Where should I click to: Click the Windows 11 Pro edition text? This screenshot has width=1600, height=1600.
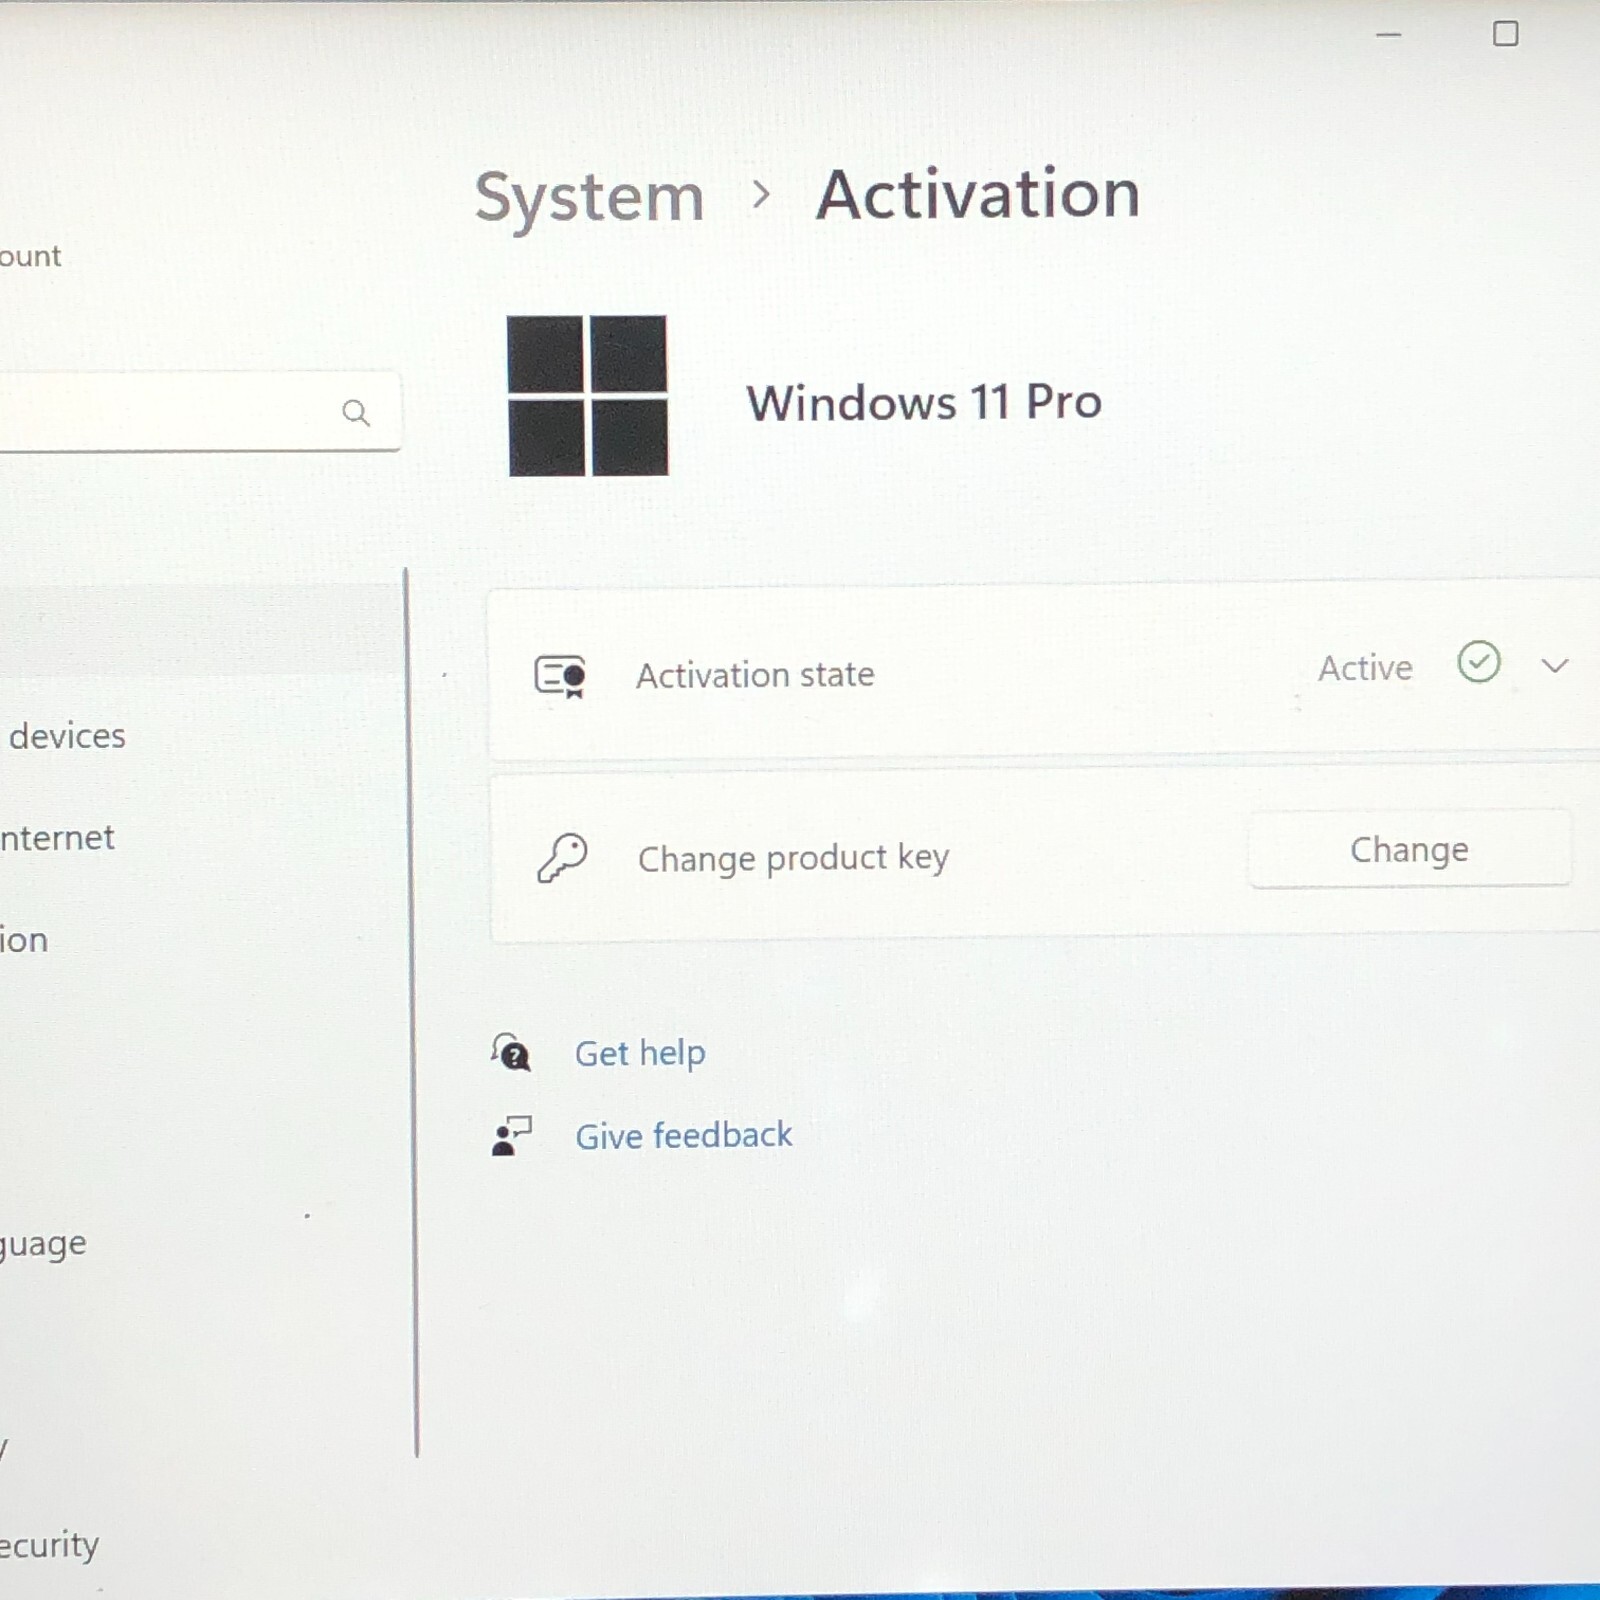coord(924,402)
